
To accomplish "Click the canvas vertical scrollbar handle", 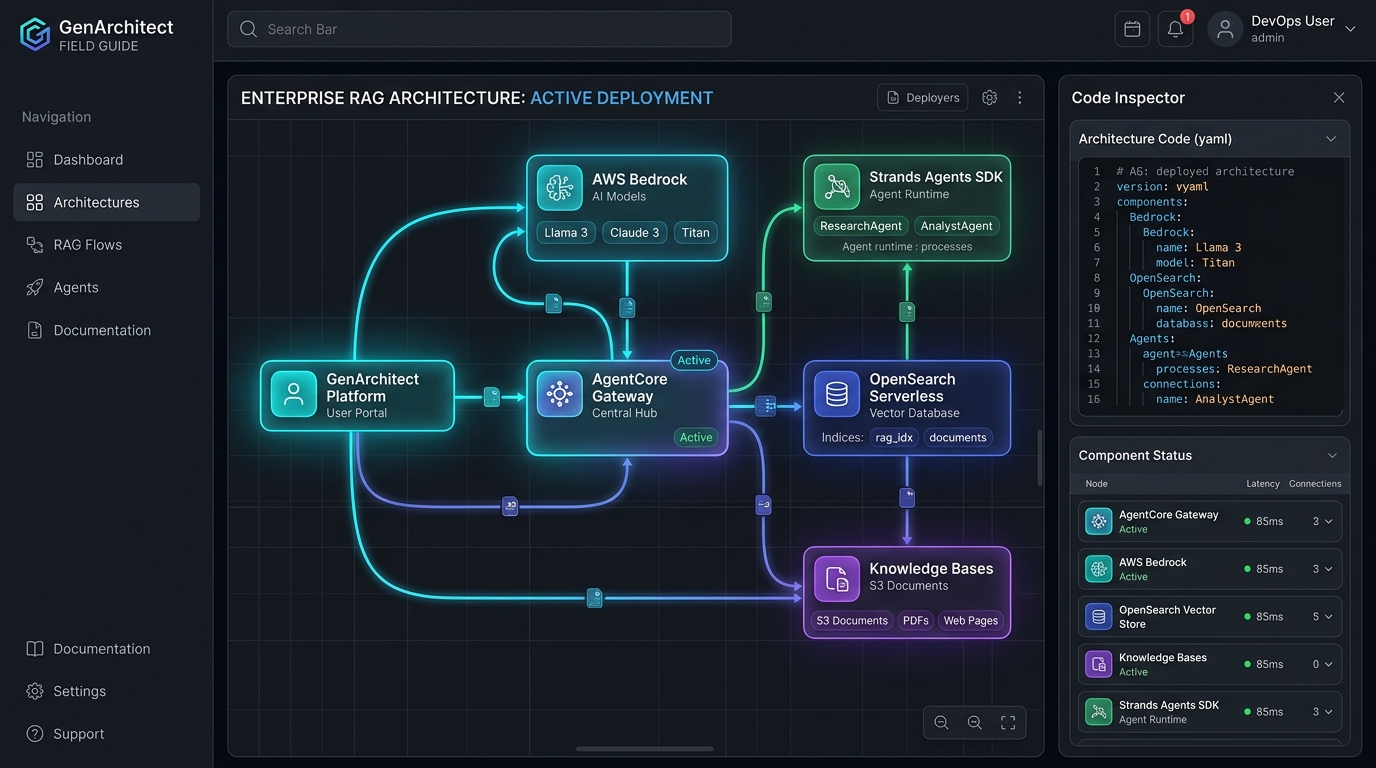I will pyautogui.click(x=1039, y=457).
